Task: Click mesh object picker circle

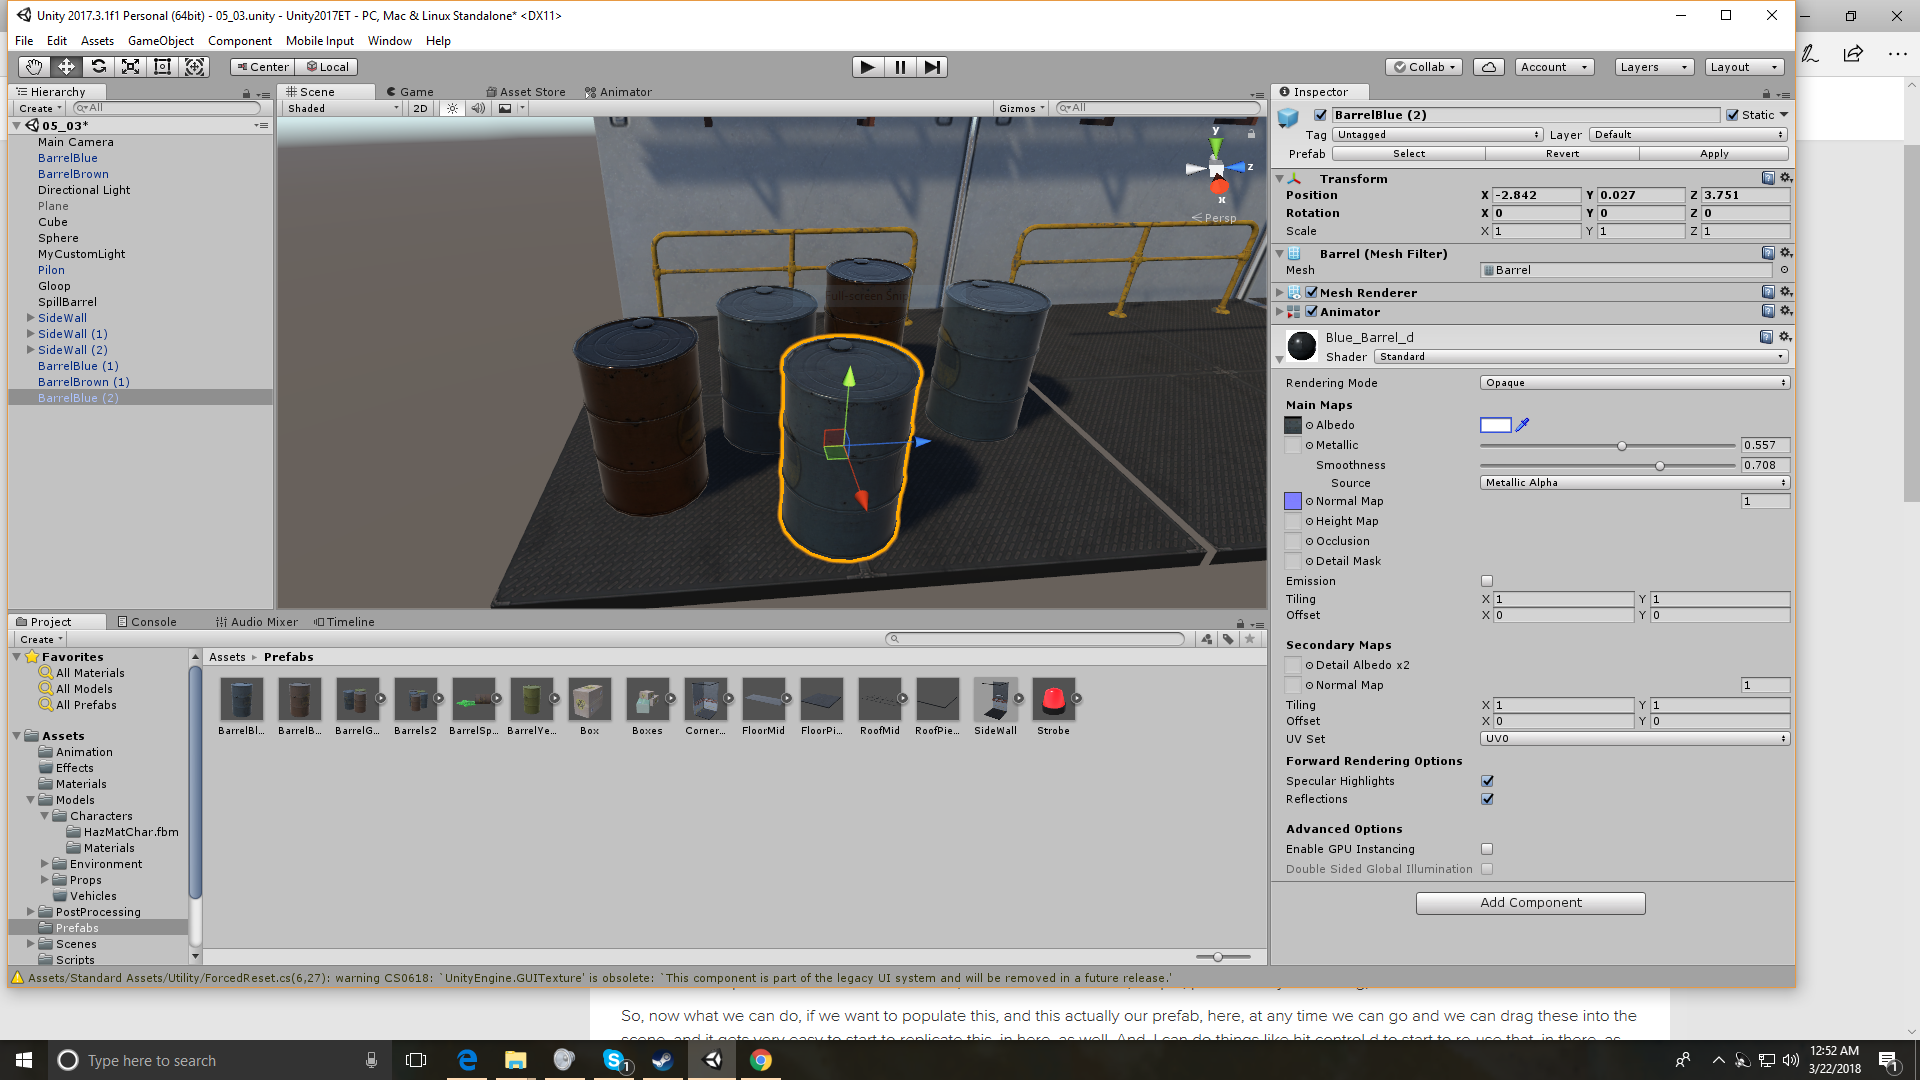Action: click(1784, 270)
